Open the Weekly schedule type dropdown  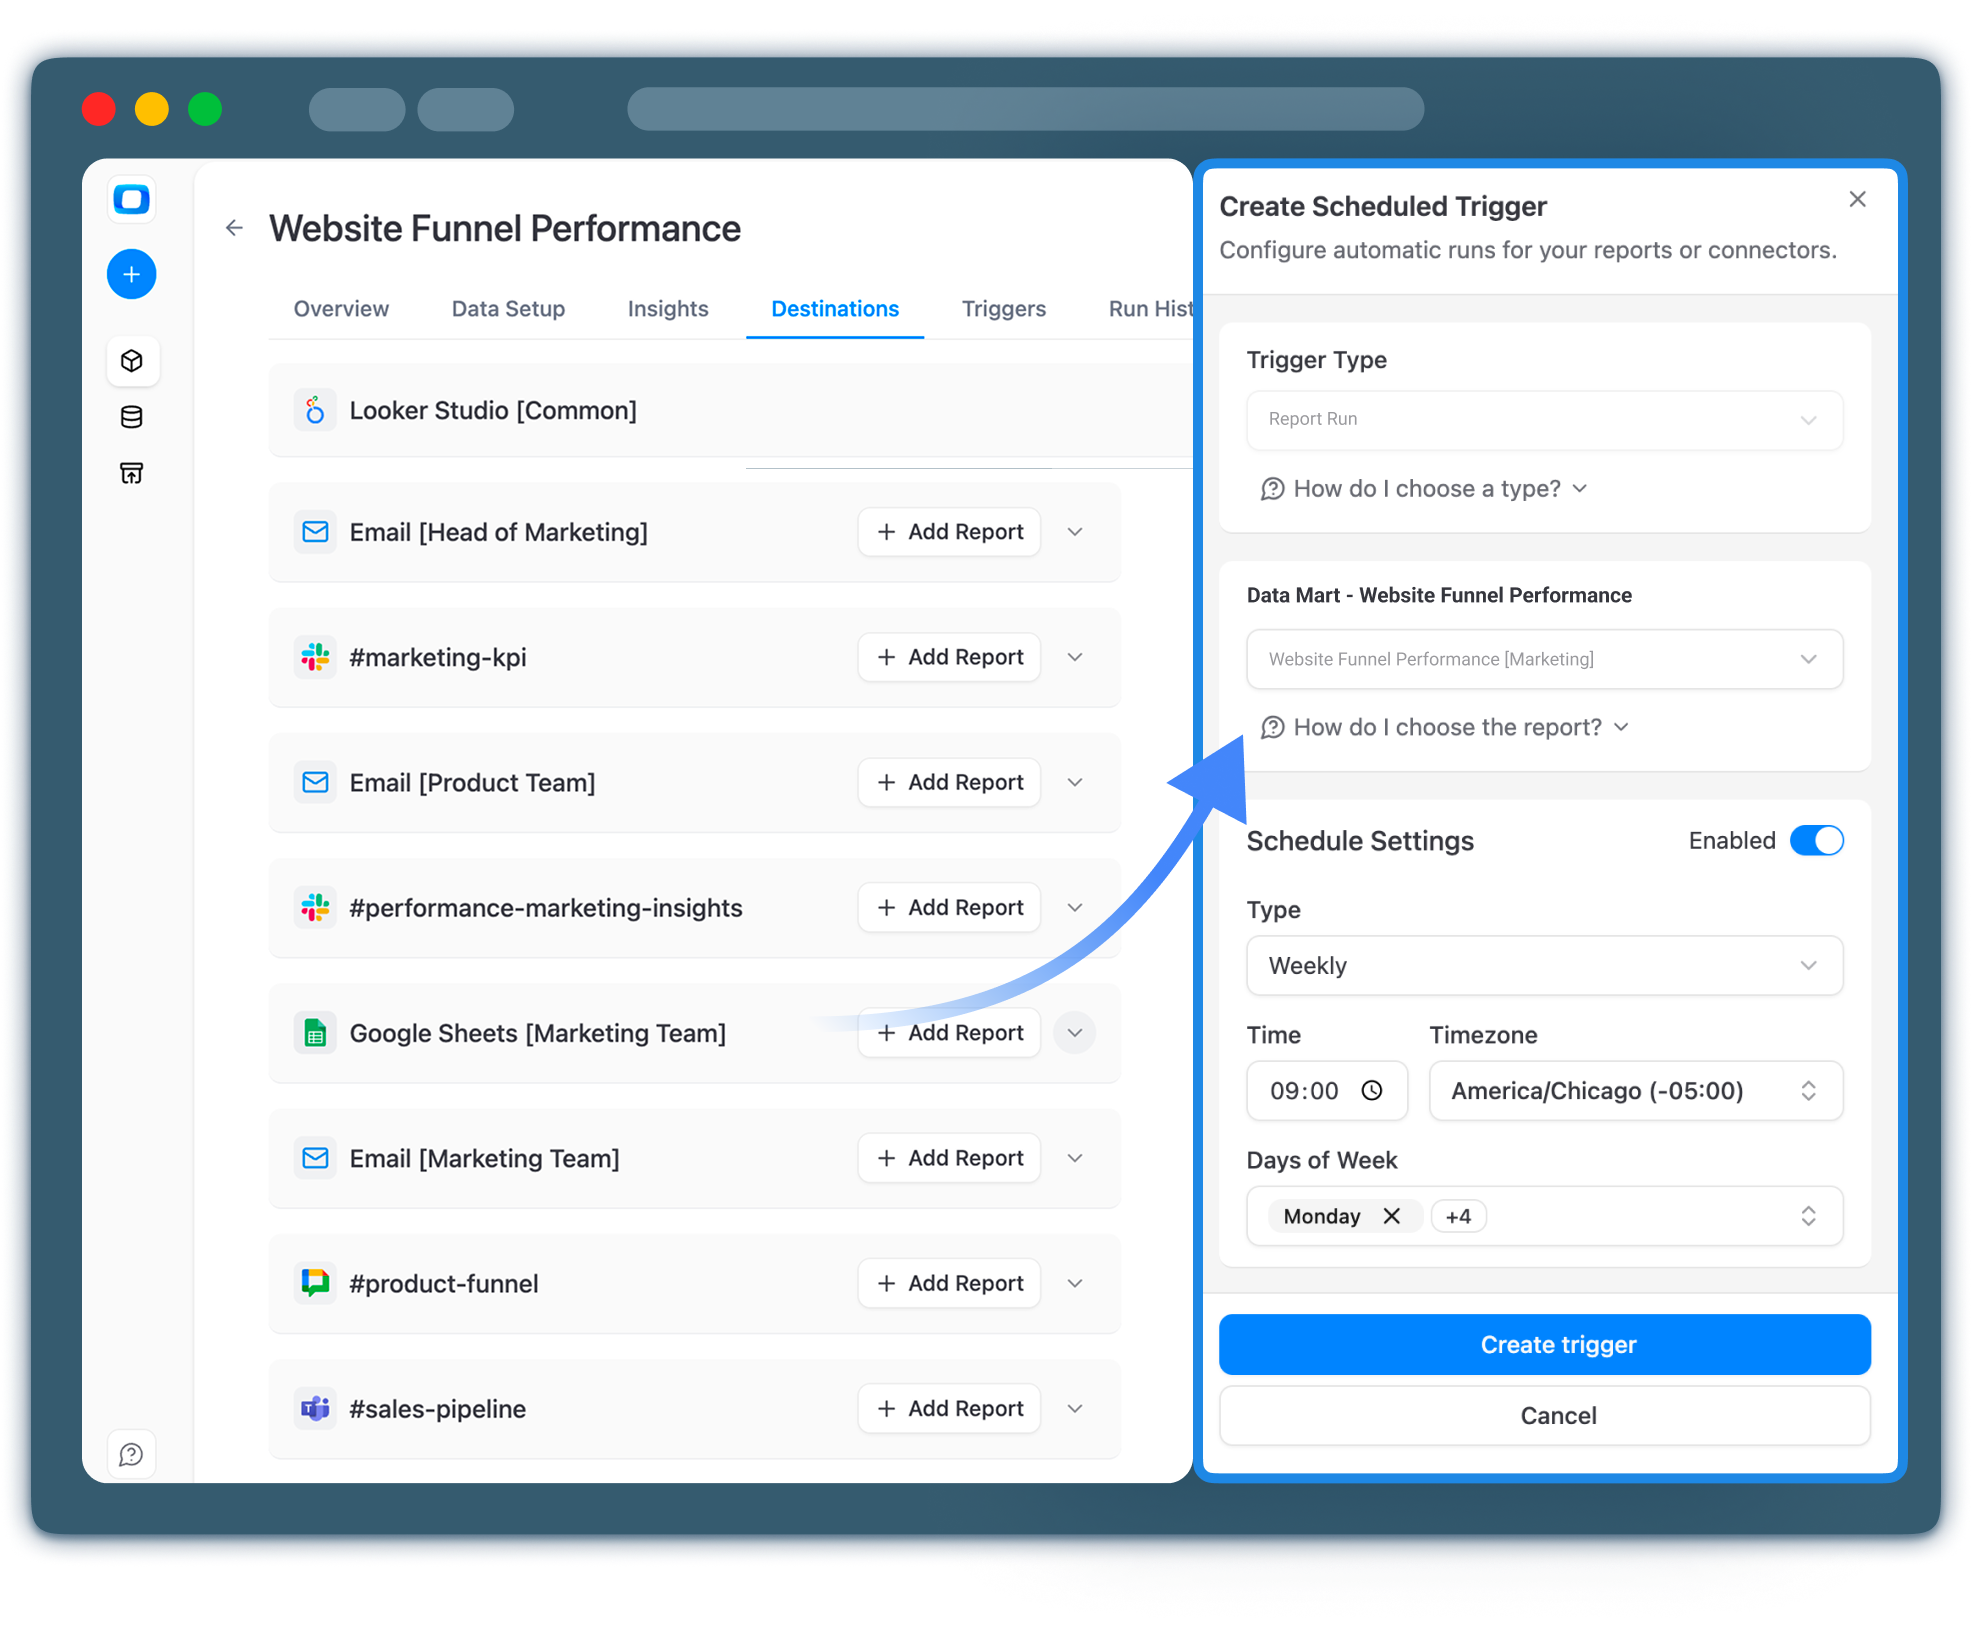[x=1544, y=965]
